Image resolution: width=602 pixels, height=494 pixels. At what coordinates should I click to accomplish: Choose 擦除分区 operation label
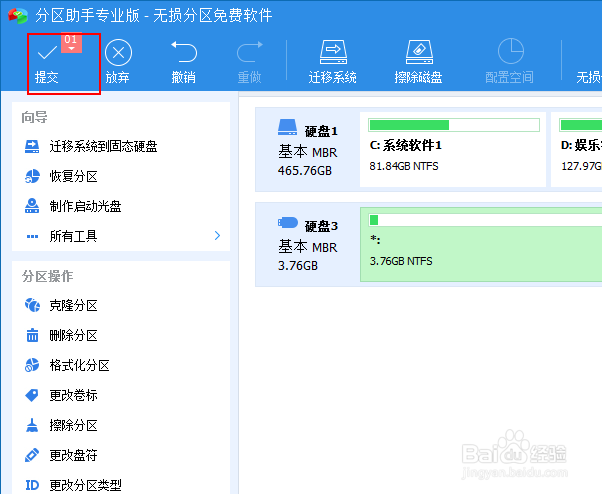click(x=73, y=425)
